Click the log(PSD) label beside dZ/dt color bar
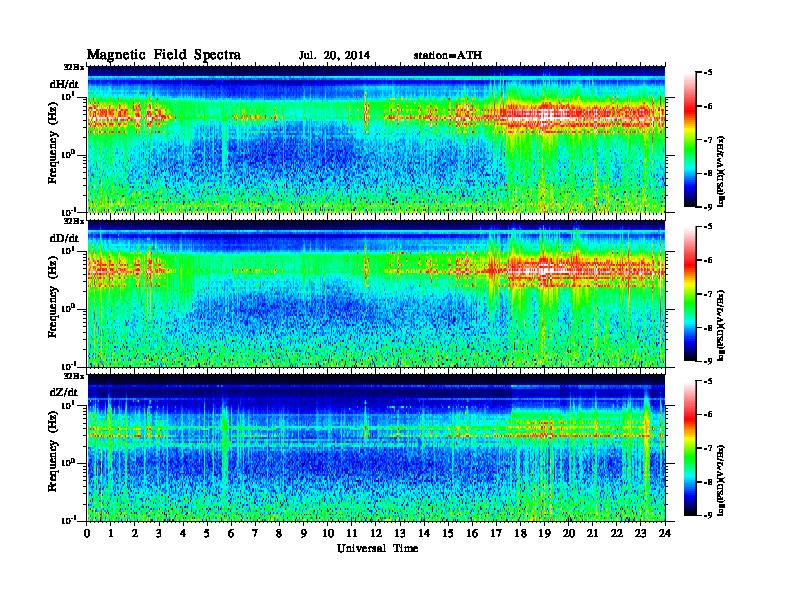The height and width of the screenshot is (612, 792). [x=721, y=481]
